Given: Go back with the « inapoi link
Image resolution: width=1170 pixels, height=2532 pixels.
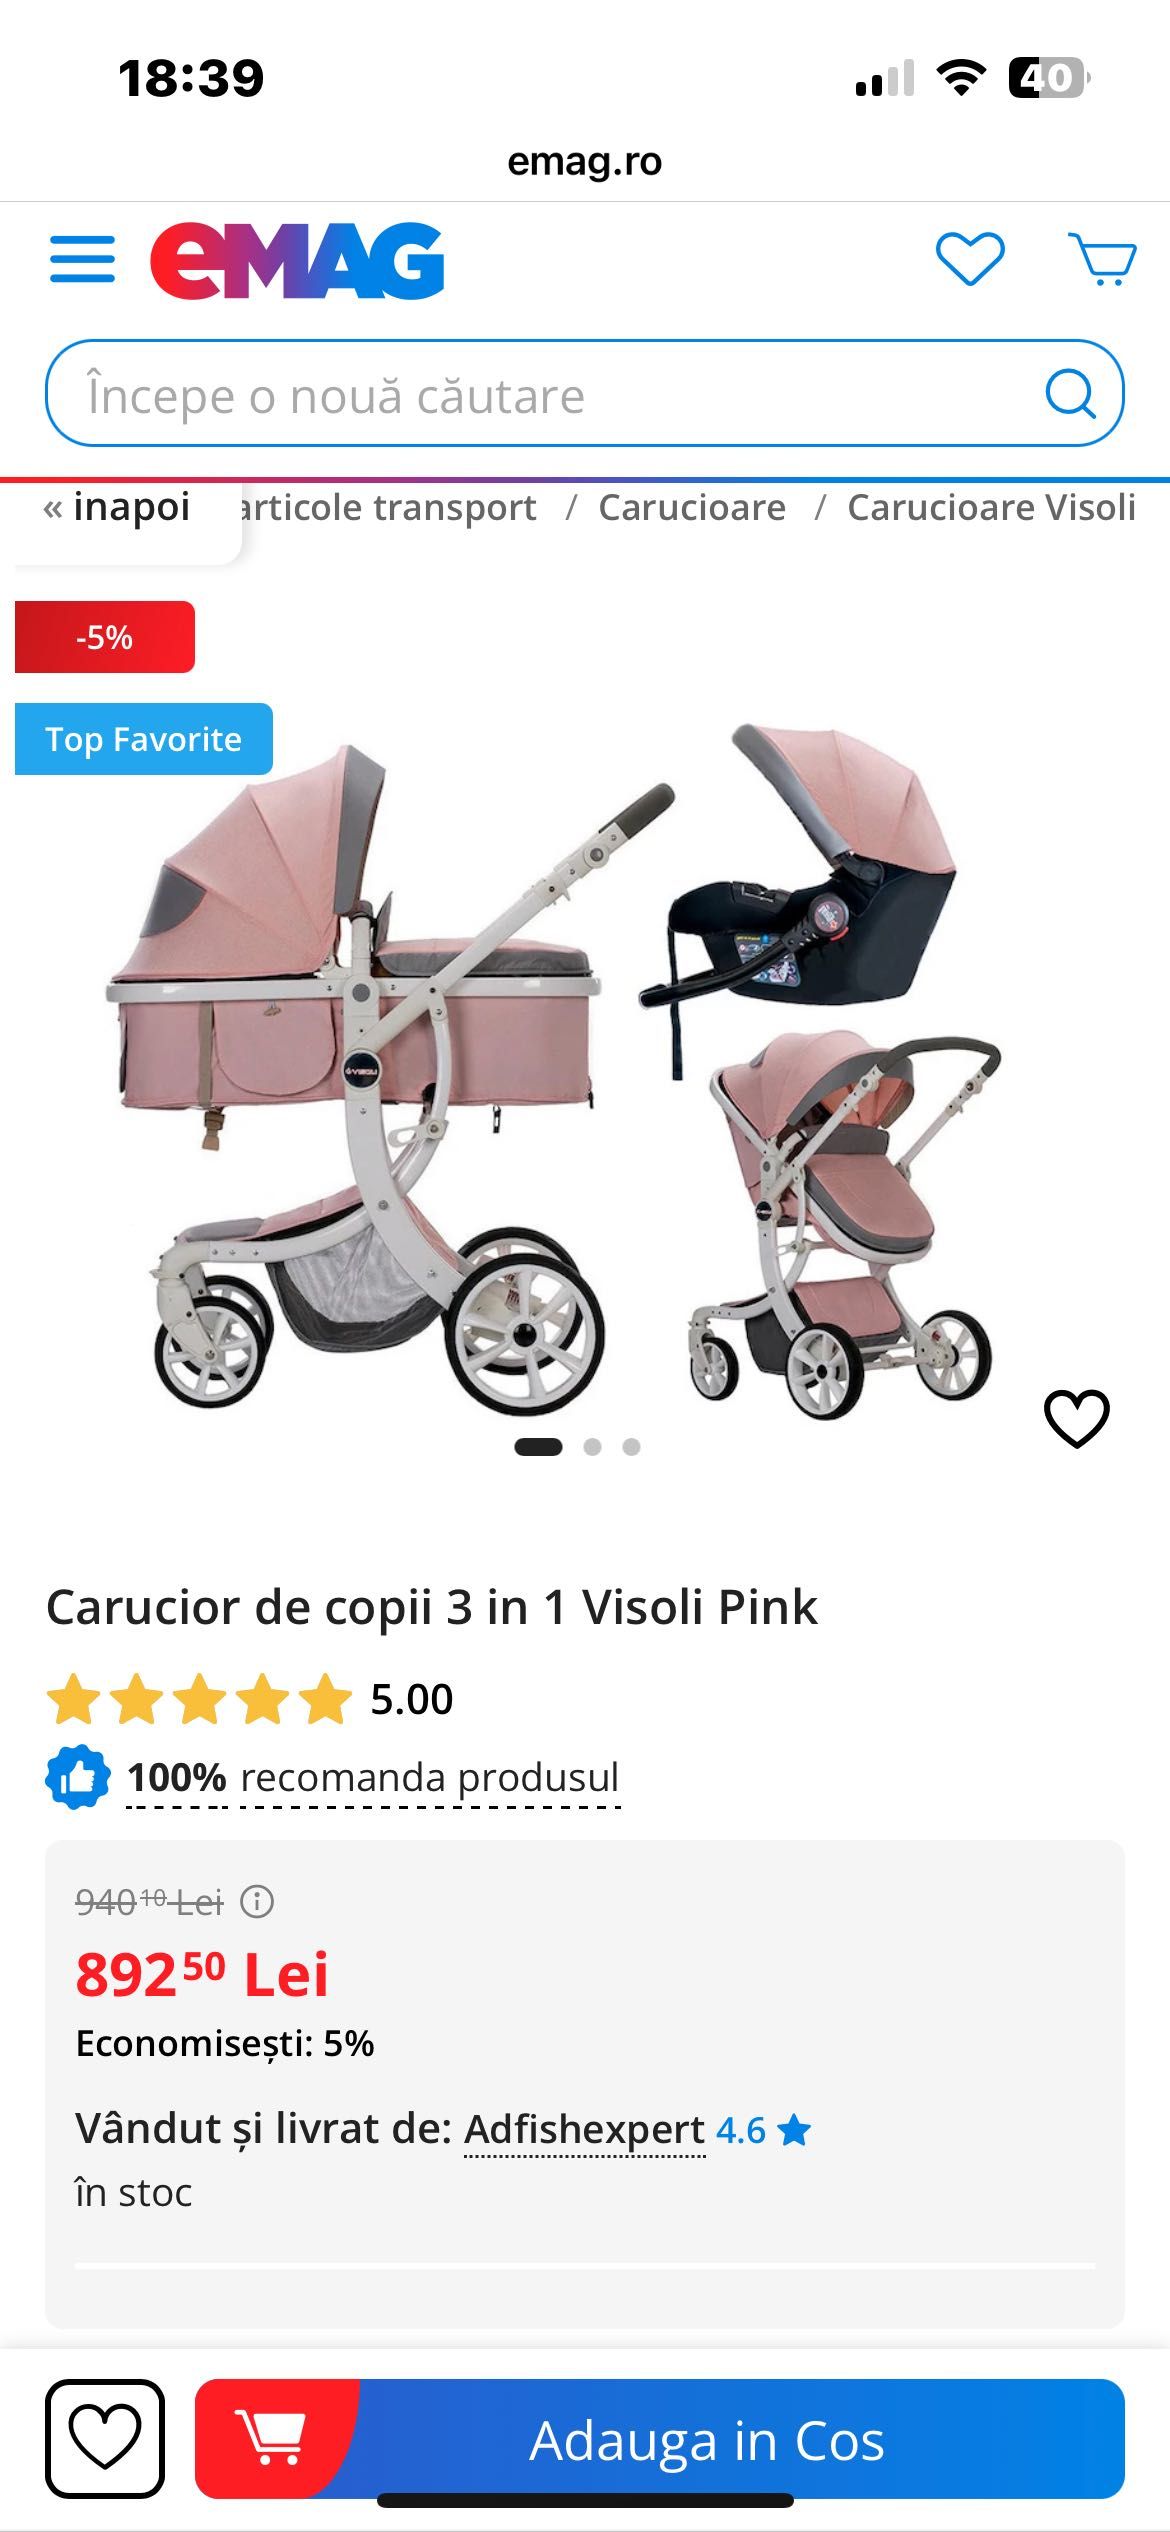Looking at the screenshot, I should [117, 507].
